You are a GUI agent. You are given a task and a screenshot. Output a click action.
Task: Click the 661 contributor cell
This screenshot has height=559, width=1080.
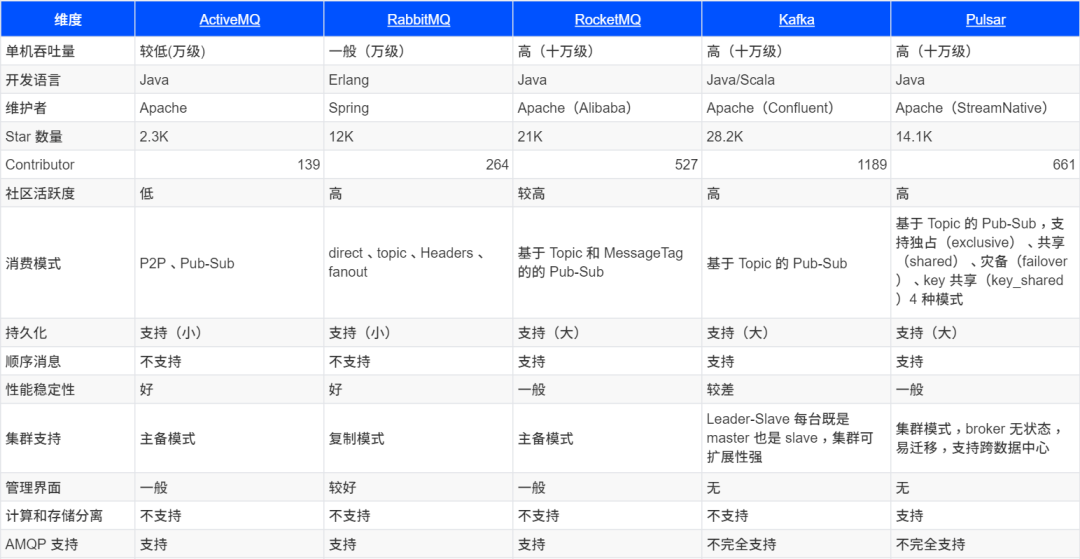986,165
